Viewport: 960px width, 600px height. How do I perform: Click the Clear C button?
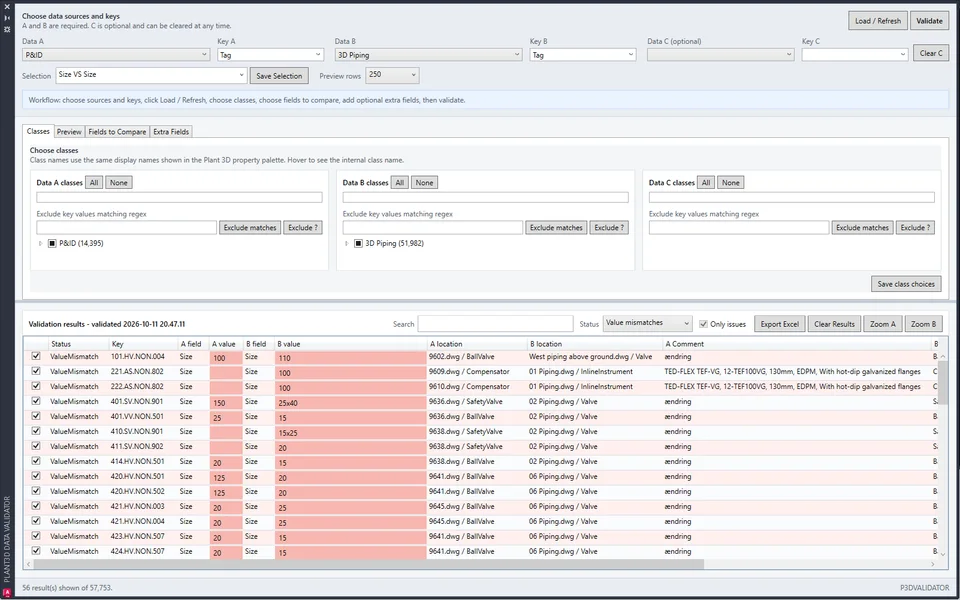click(x=931, y=53)
